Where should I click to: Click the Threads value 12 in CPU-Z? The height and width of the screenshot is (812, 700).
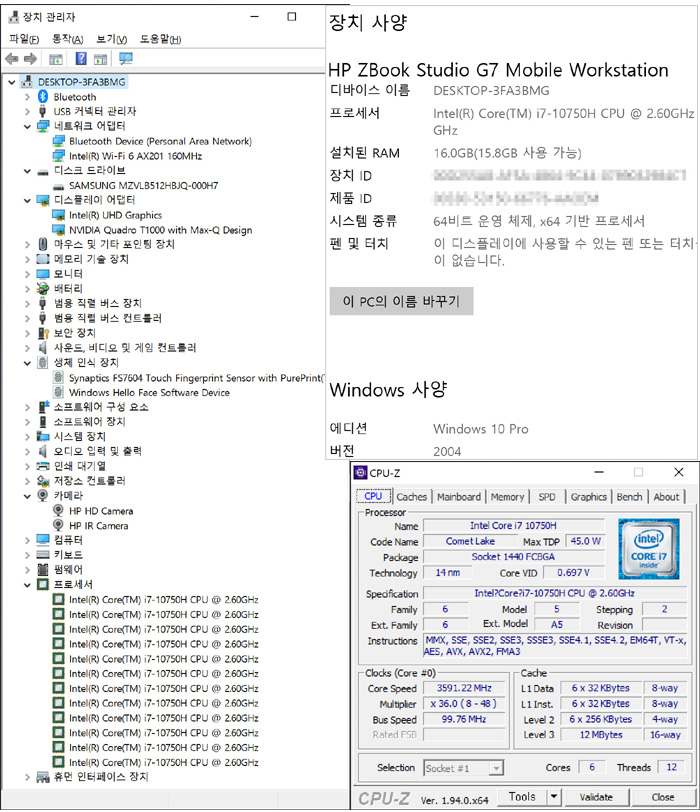(672, 767)
